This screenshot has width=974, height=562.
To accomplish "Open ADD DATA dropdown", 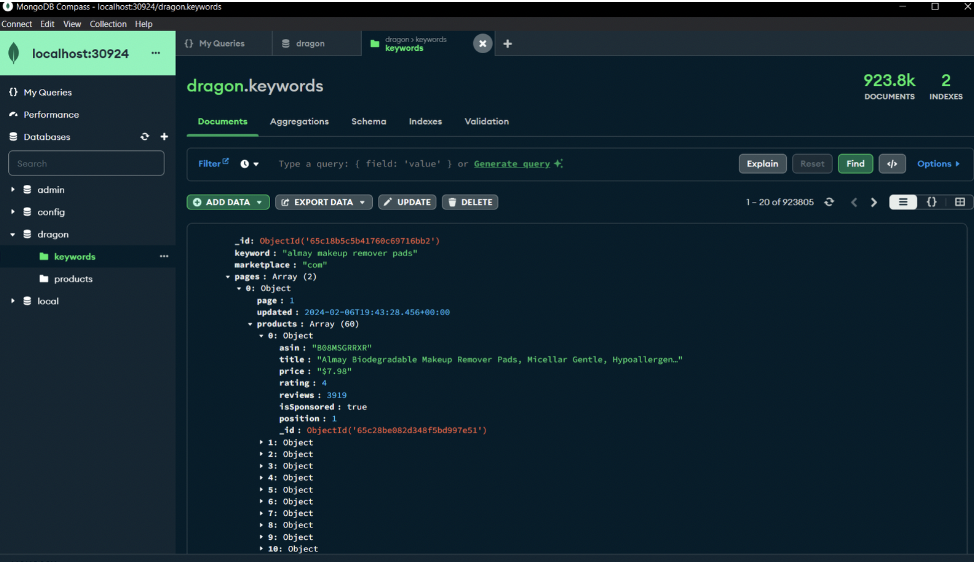I will [x=228, y=202].
